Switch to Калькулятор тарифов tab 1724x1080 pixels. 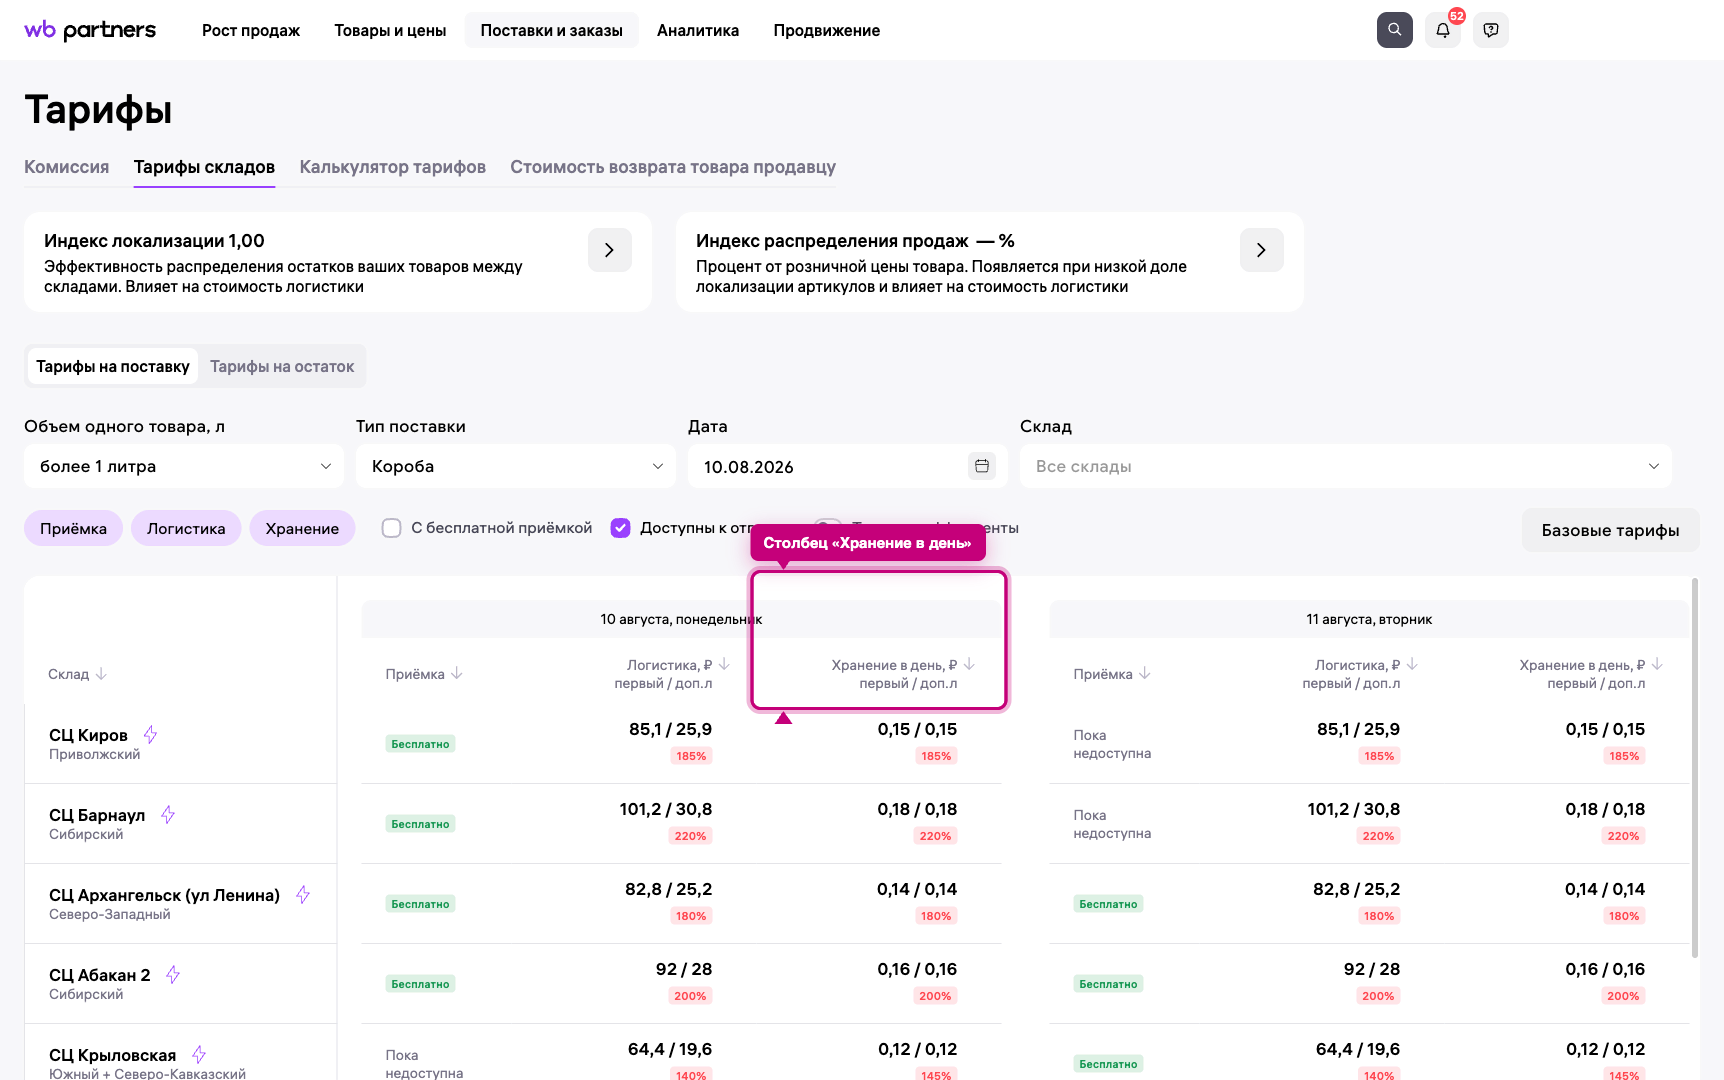(x=393, y=167)
